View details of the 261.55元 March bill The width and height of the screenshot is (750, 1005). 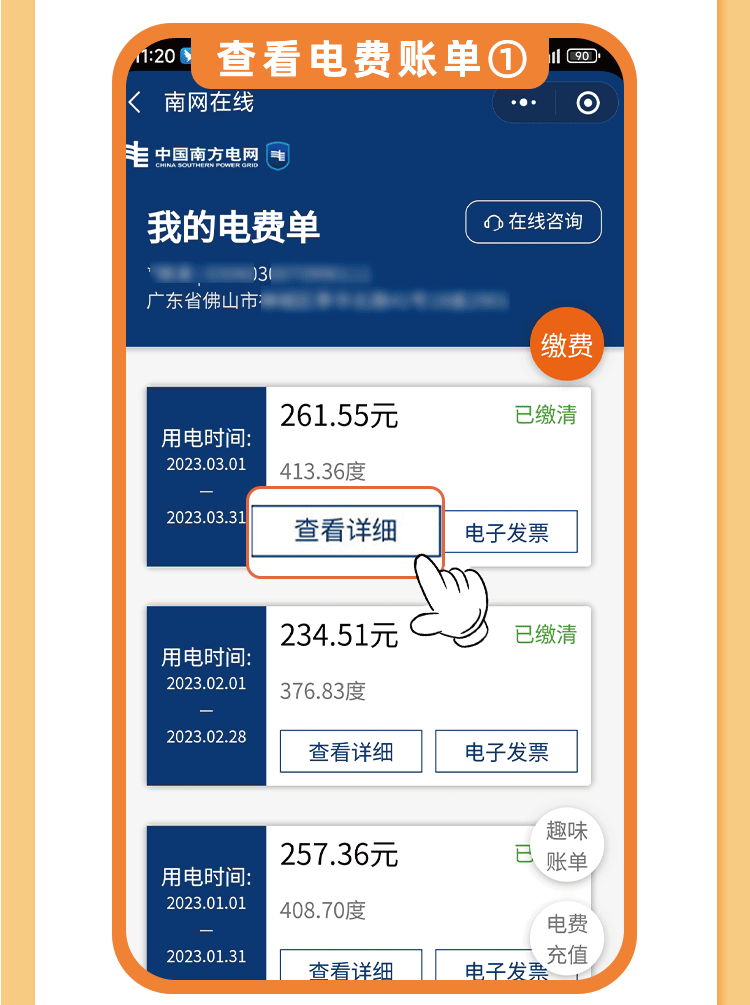tap(346, 531)
